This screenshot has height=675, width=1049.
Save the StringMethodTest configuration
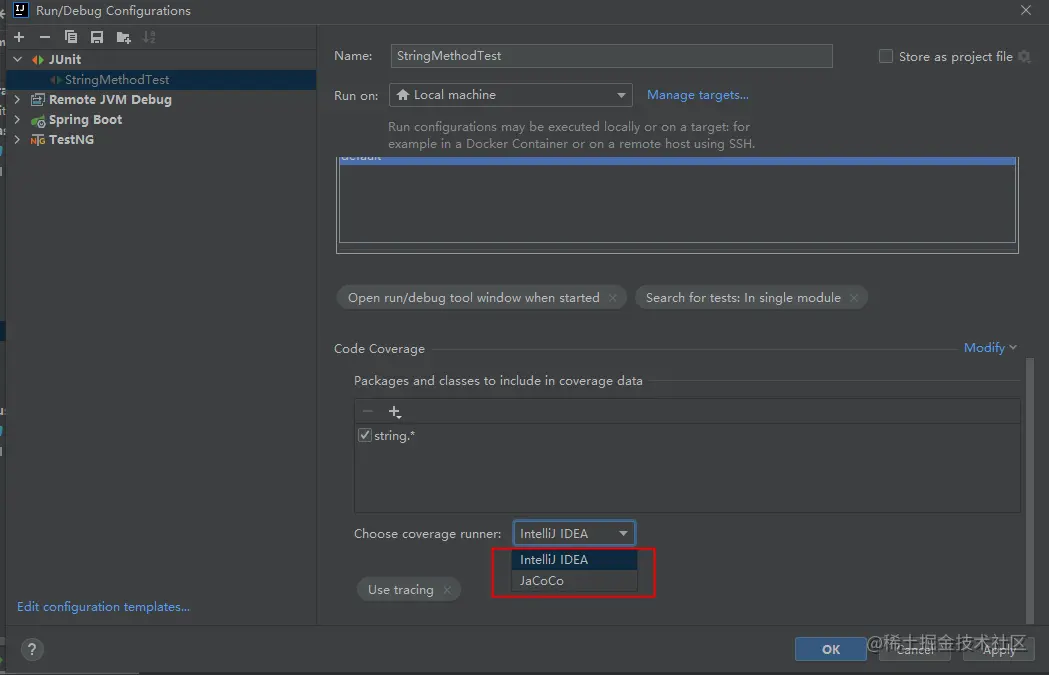click(x=95, y=36)
